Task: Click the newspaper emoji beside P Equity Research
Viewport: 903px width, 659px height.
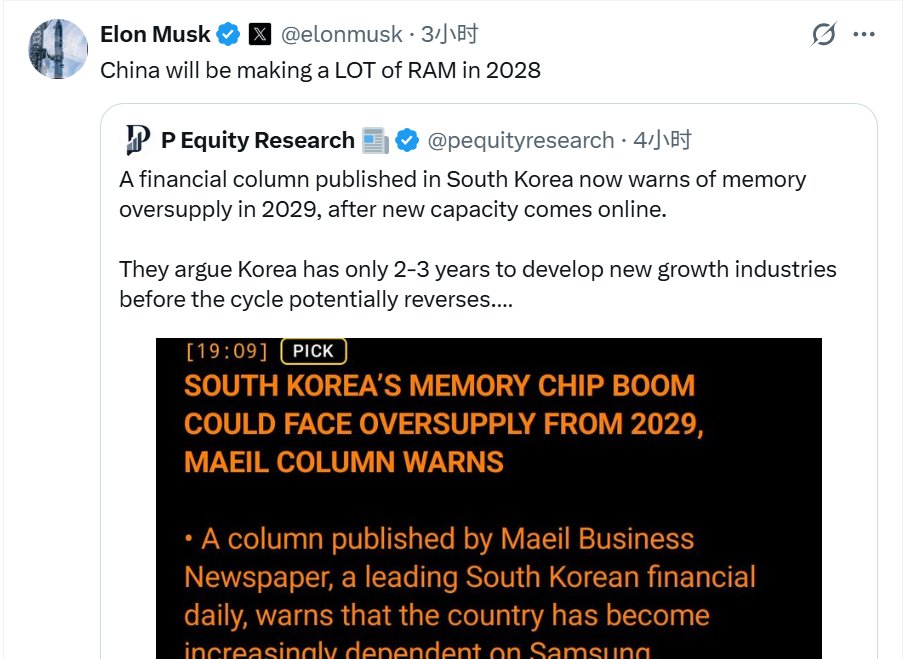Action: point(375,141)
